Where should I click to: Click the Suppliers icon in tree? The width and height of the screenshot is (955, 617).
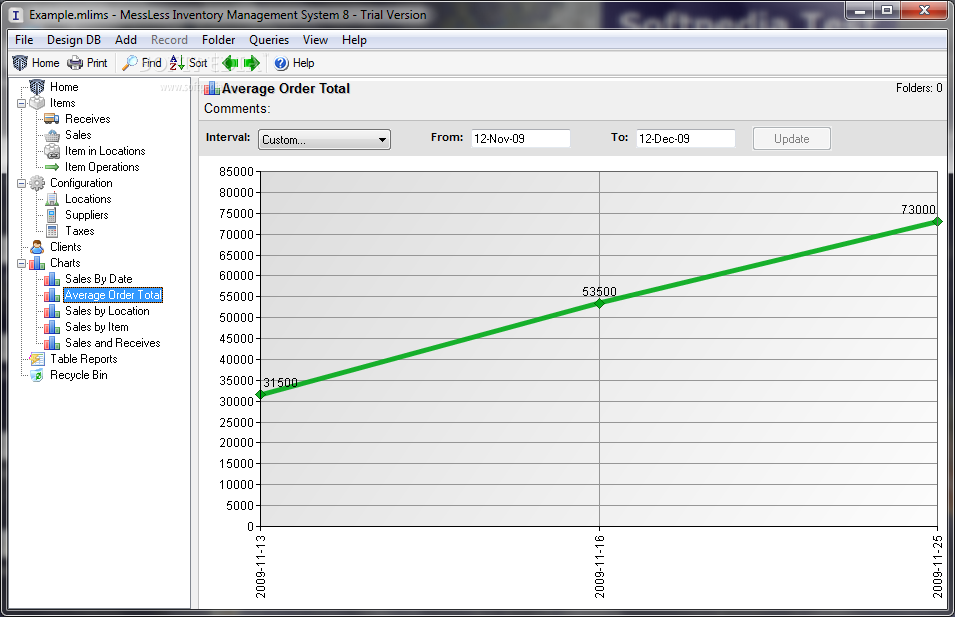point(52,215)
